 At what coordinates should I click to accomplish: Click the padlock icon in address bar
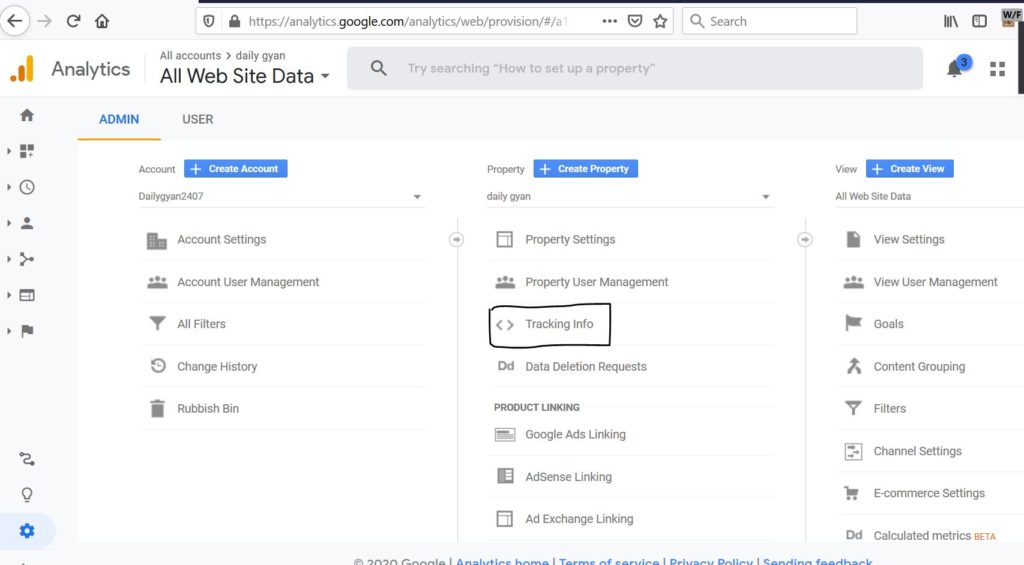tap(234, 22)
